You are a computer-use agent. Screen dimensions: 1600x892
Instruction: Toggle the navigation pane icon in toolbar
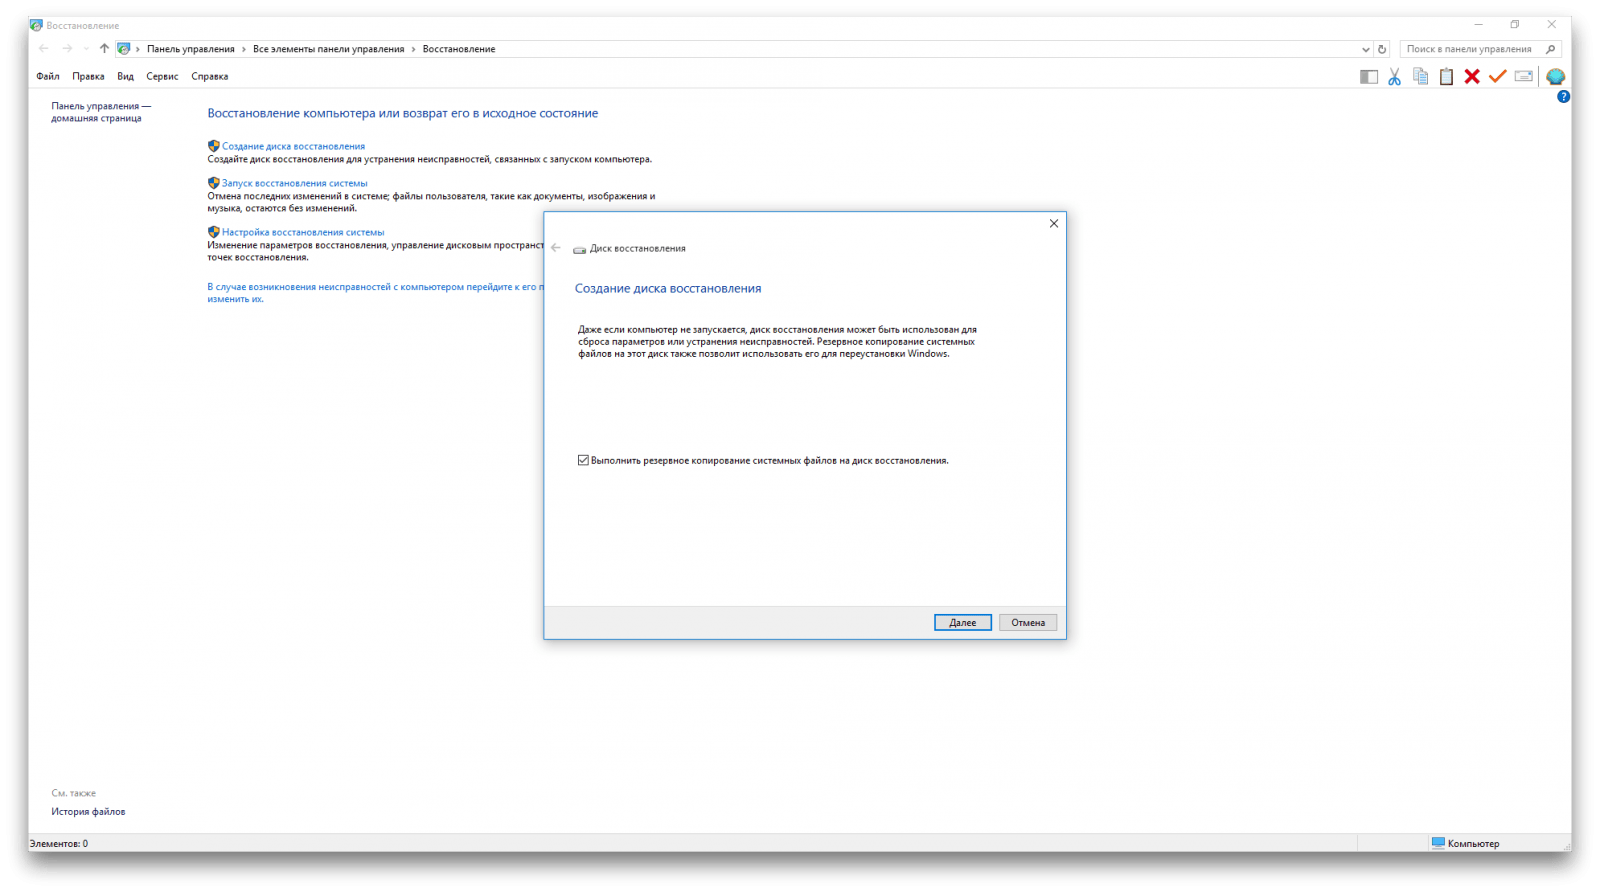point(1369,77)
